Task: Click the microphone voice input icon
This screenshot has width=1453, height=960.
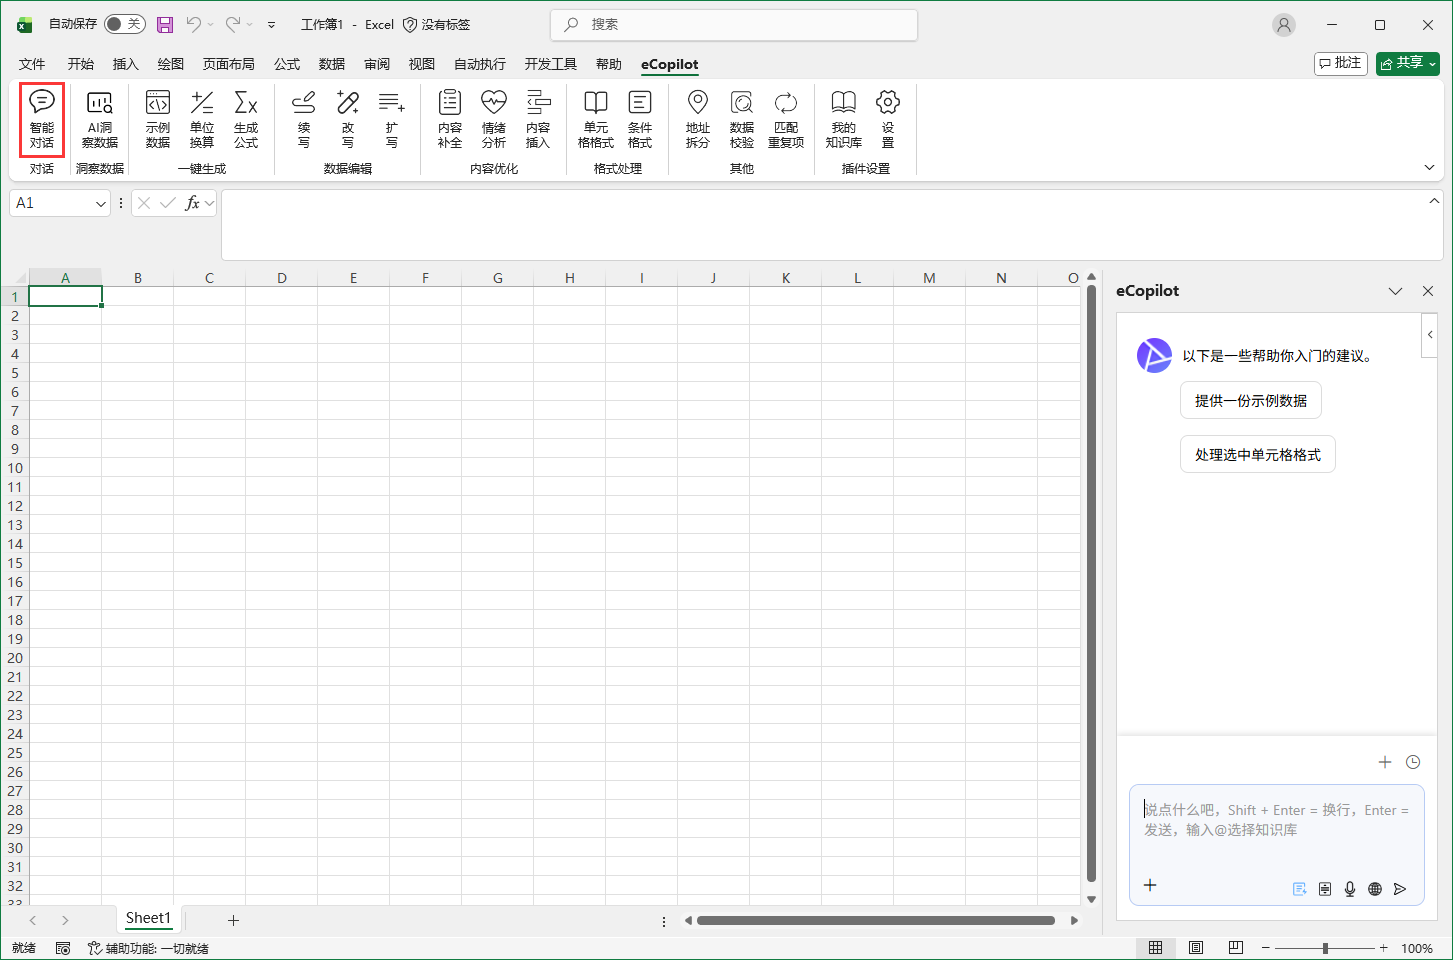Action: (1350, 889)
